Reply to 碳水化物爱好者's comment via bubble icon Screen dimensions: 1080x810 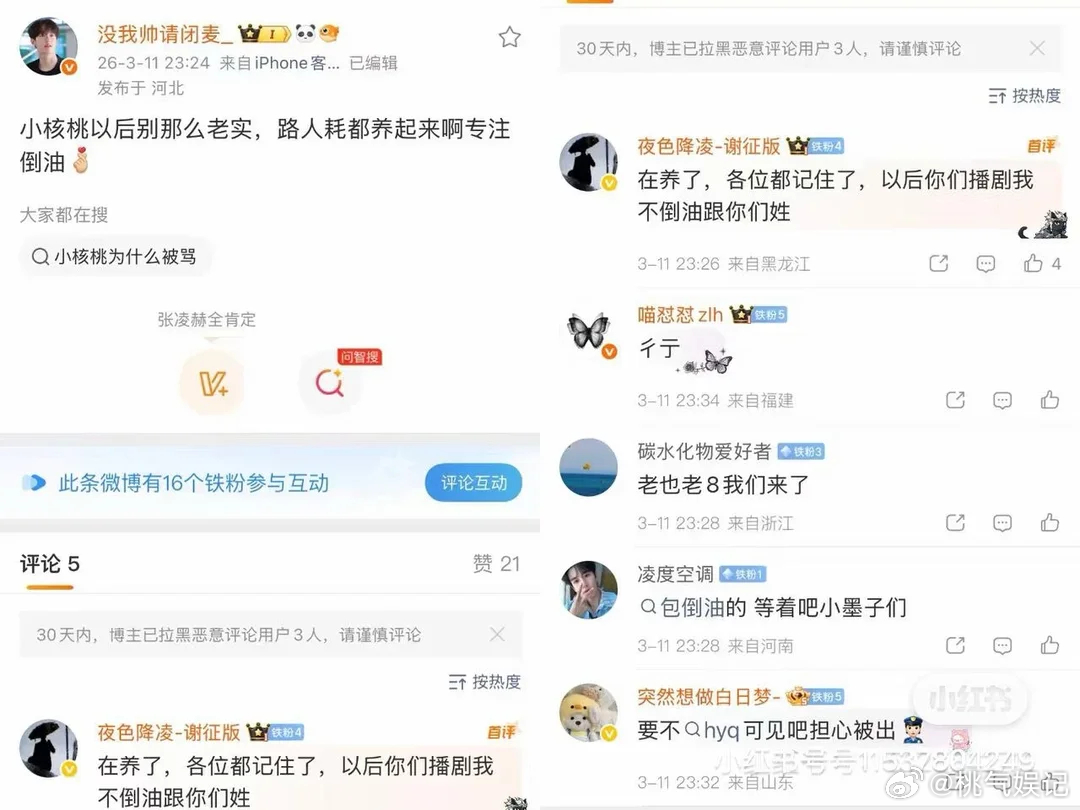click(x=1002, y=523)
